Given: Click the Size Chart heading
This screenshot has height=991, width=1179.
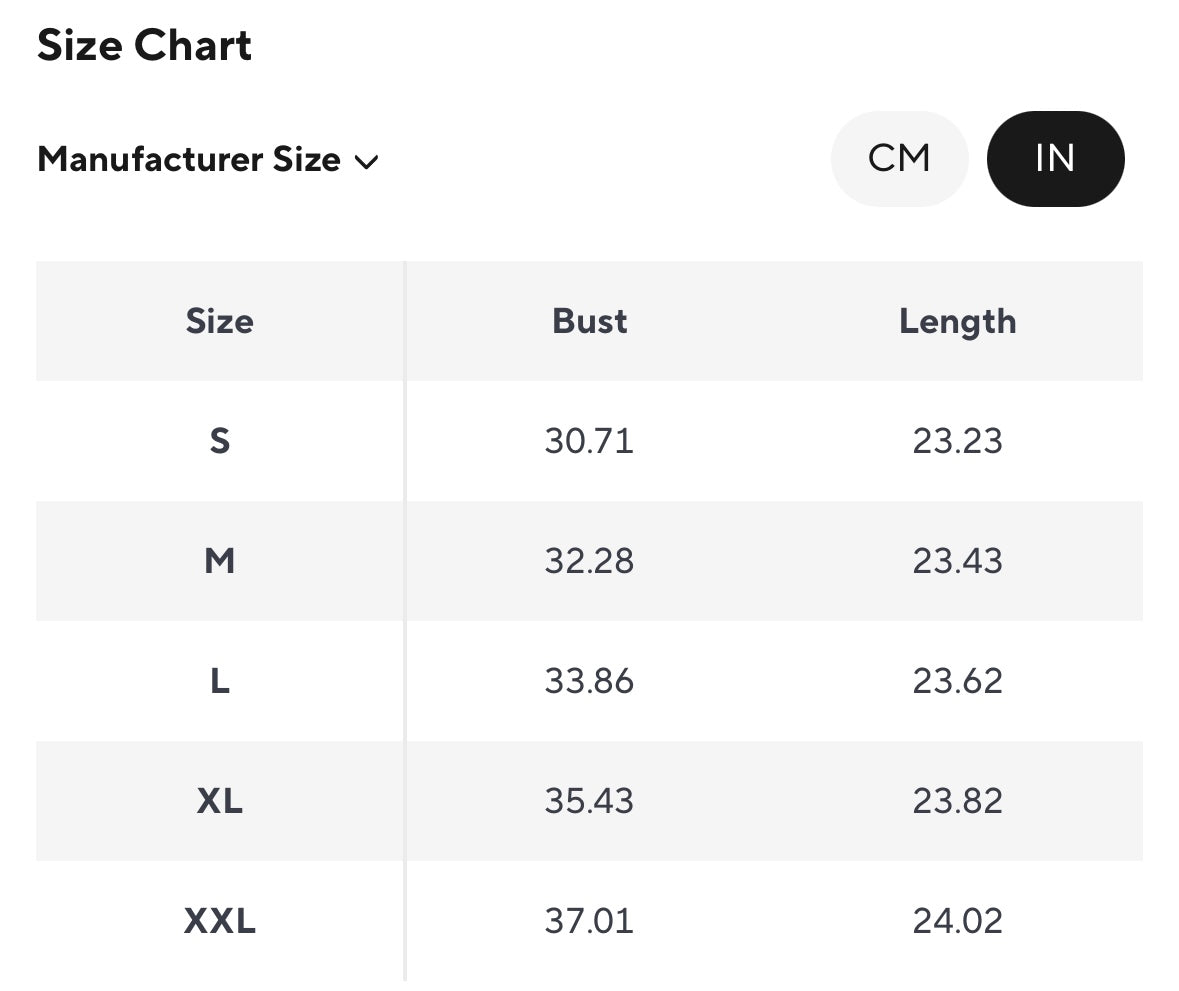Looking at the screenshot, I should tap(145, 46).
